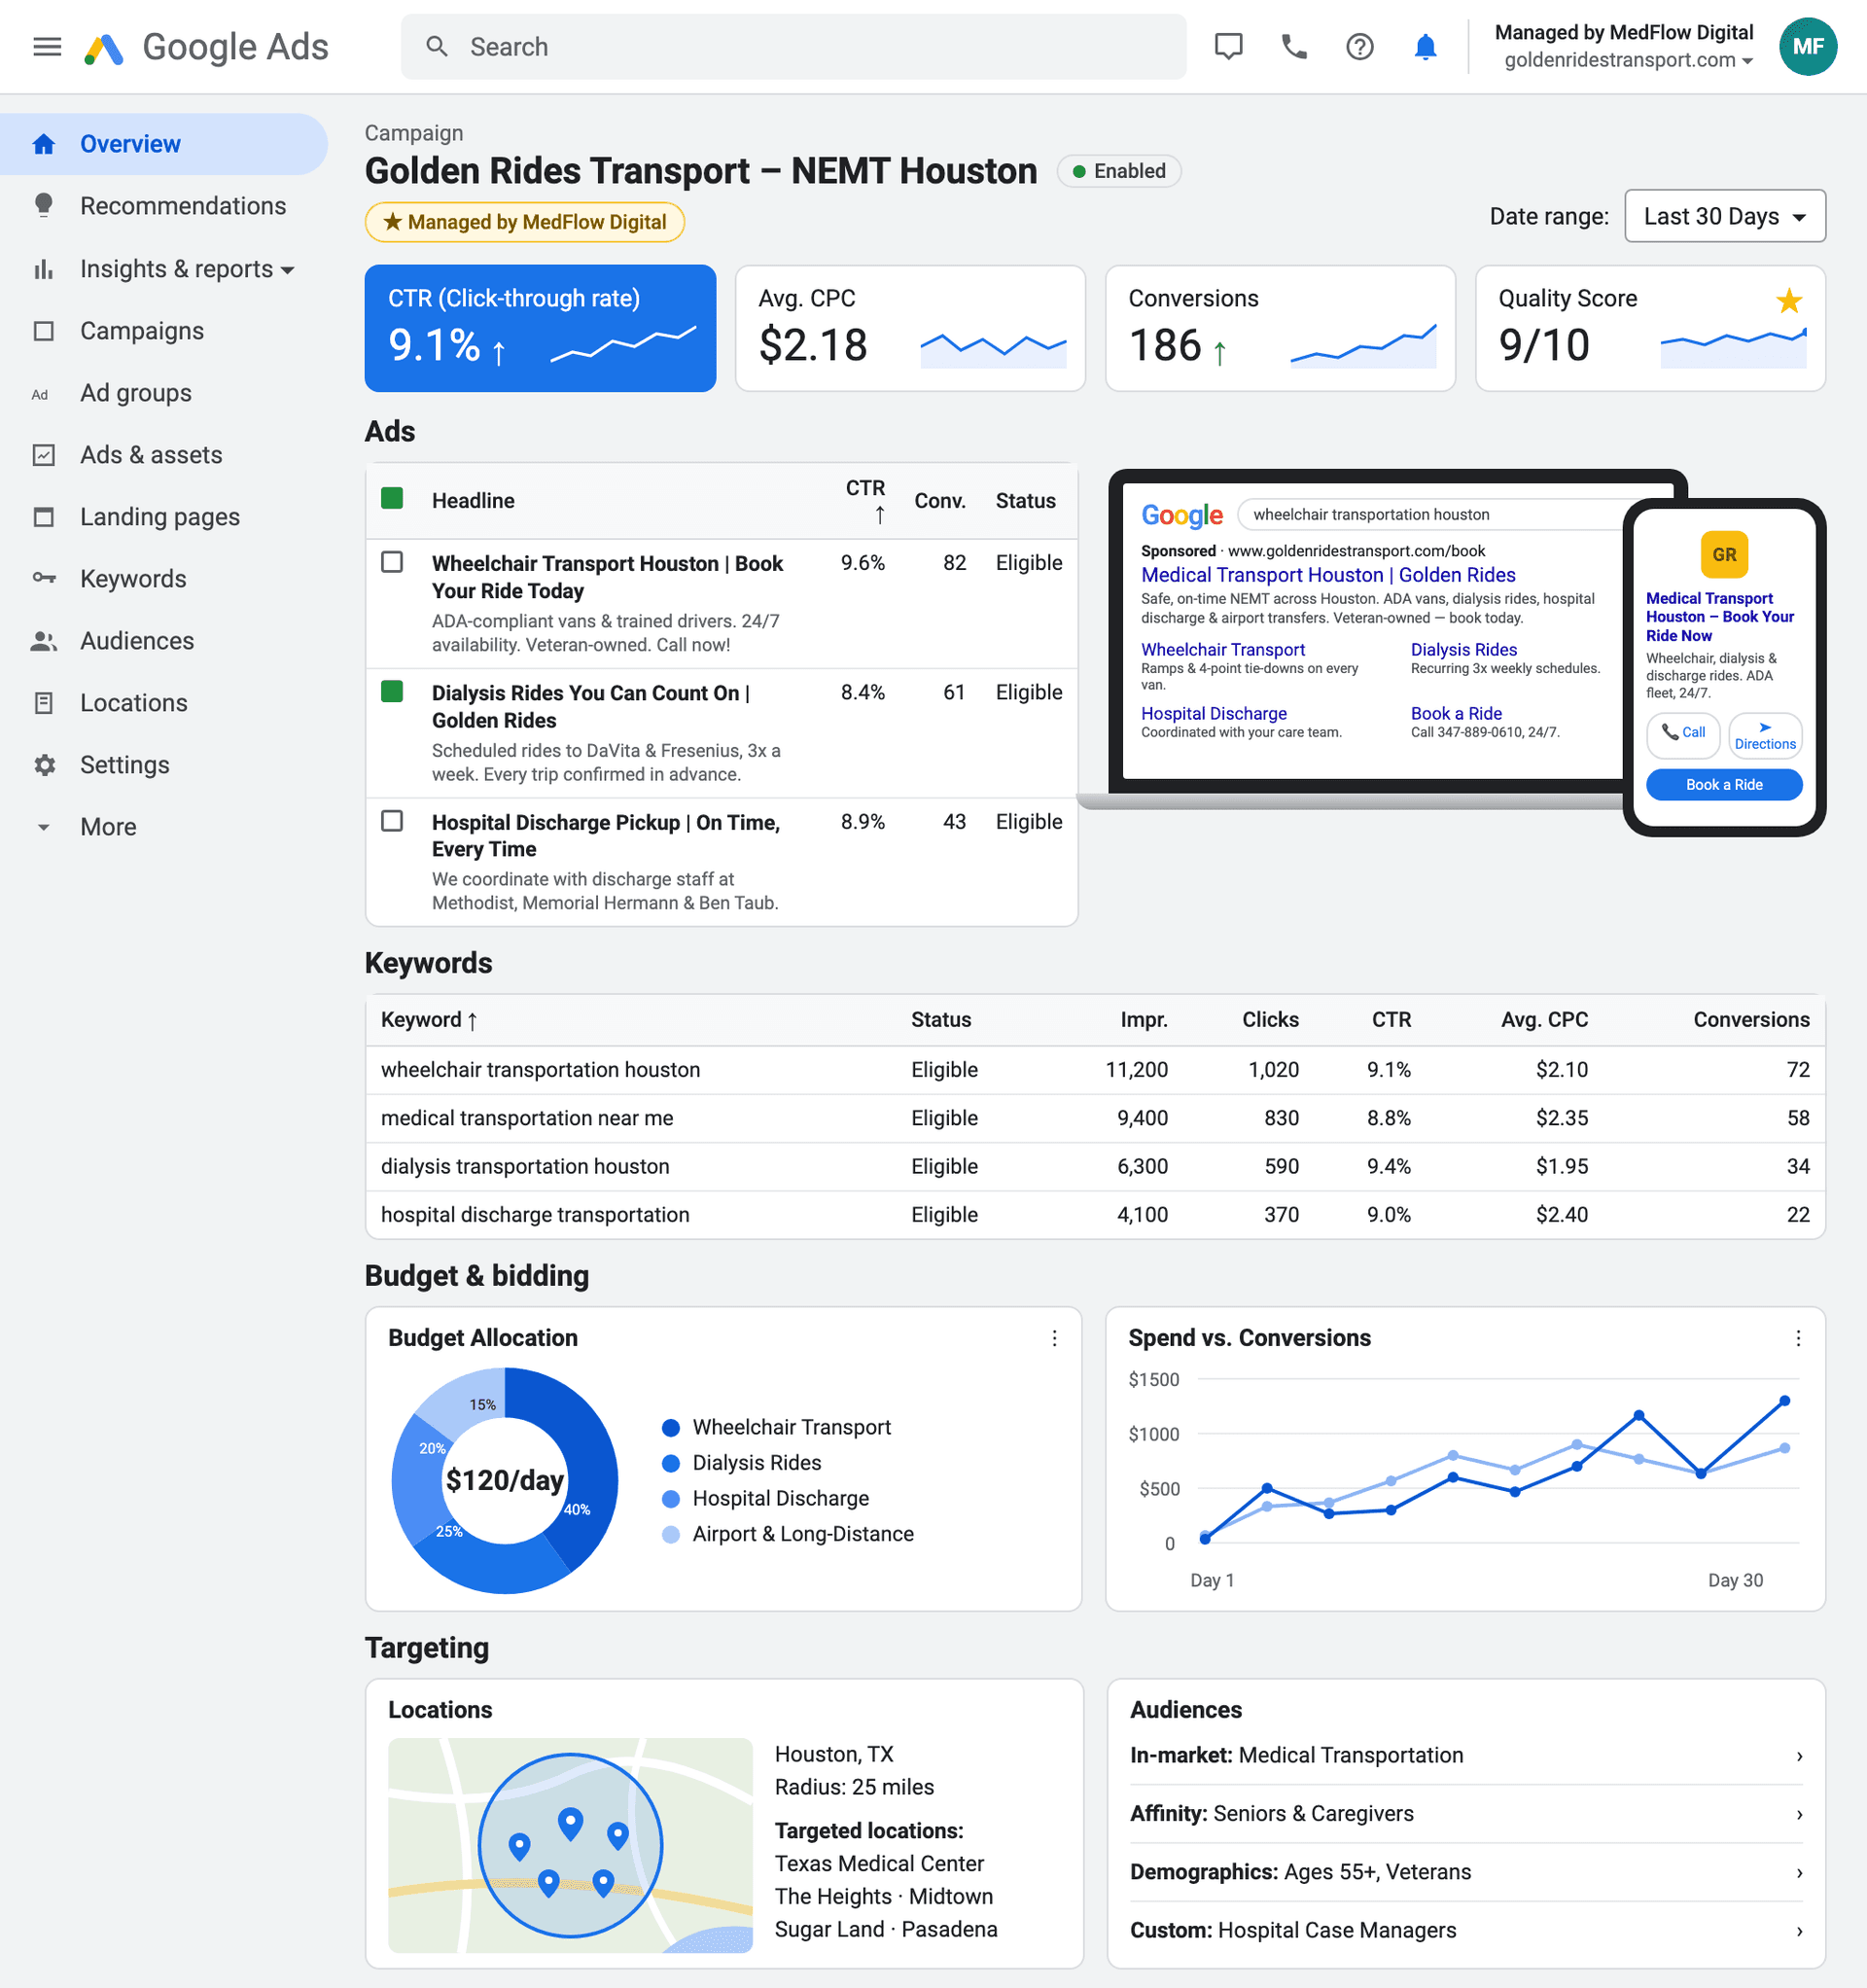Image resolution: width=1867 pixels, height=1988 pixels.
Task: Click Book a Ride button in mobile preview
Action: click(x=1724, y=785)
